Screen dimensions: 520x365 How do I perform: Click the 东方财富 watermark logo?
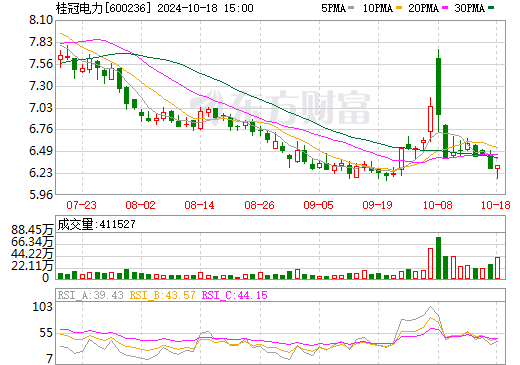(280, 107)
